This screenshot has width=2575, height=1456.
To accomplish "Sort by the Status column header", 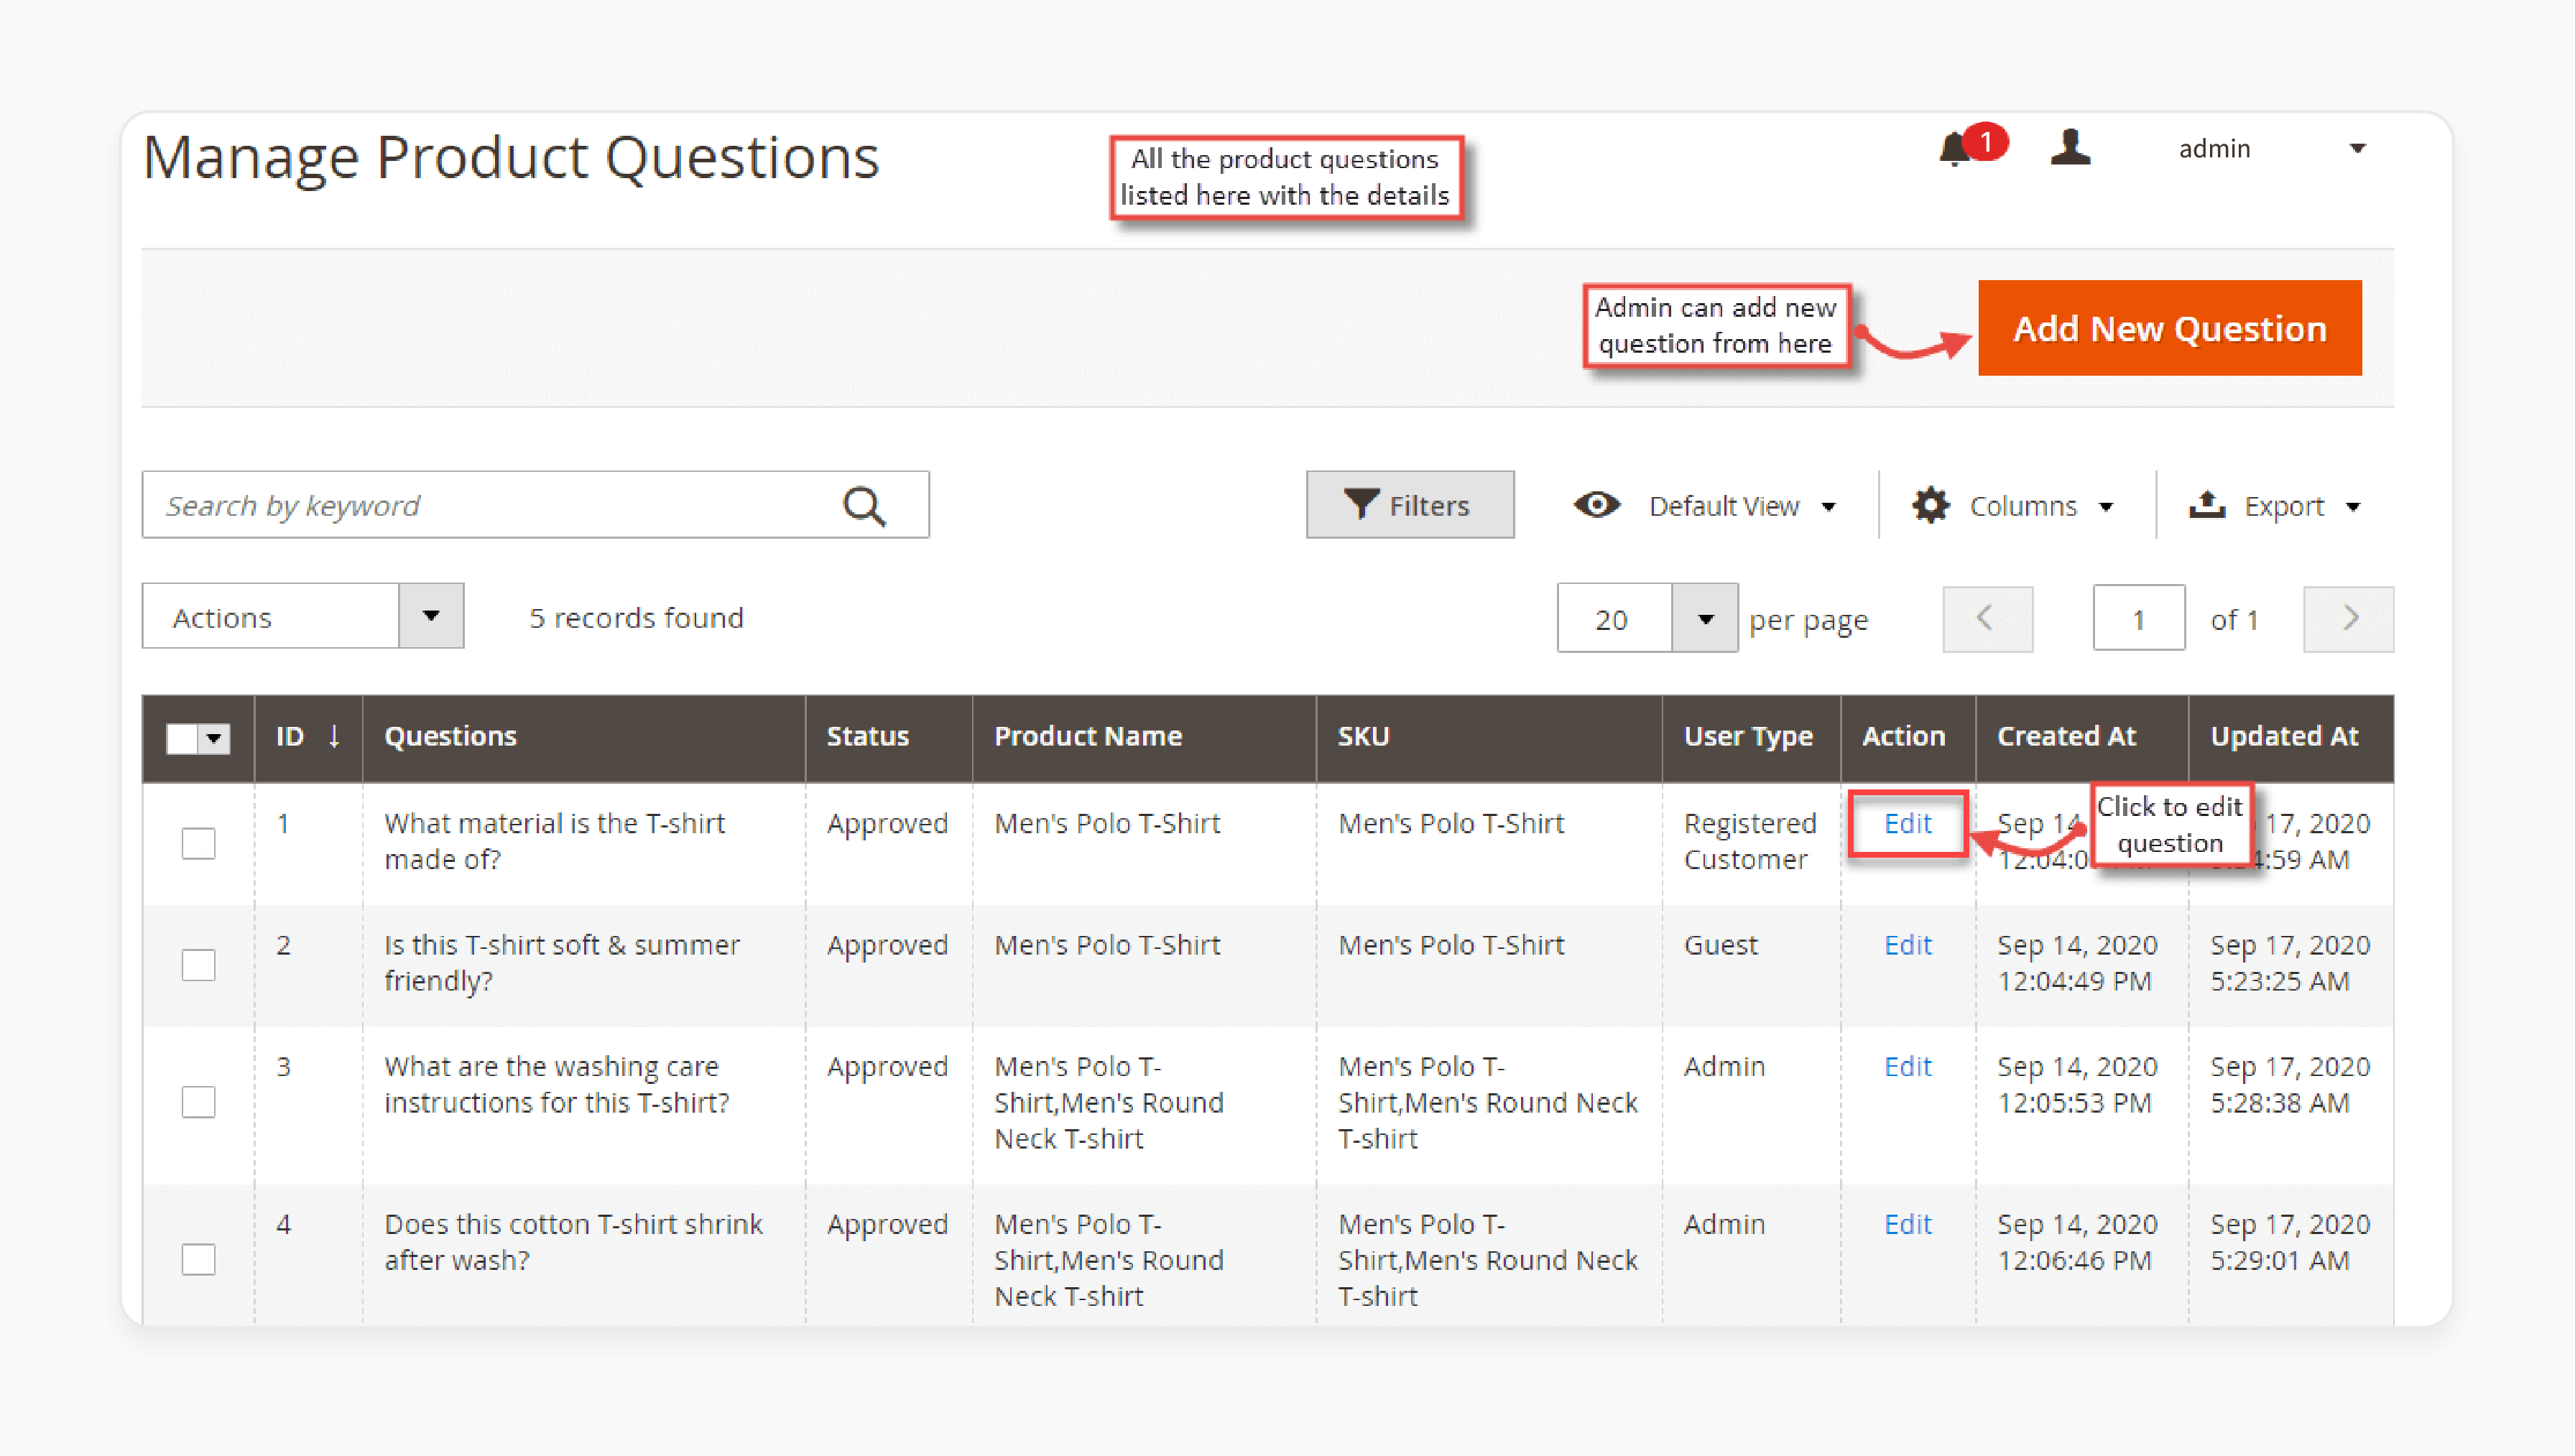I will [x=888, y=736].
